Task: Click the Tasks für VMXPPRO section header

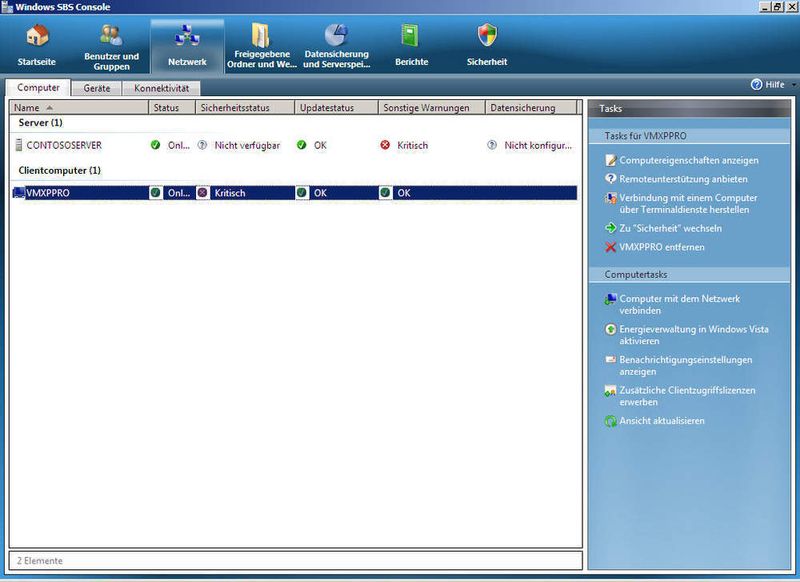Action: (x=645, y=136)
